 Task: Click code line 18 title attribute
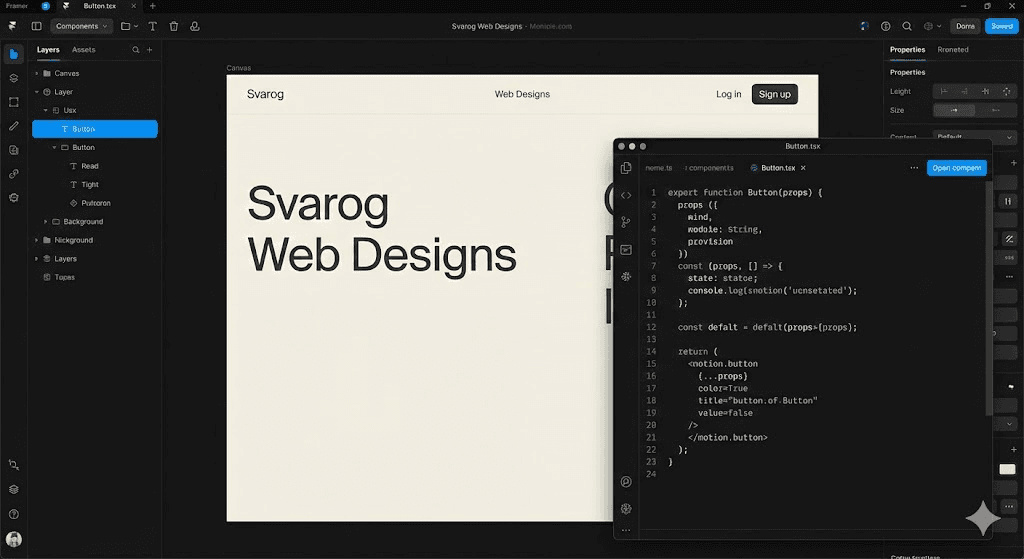pyautogui.click(x=757, y=400)
